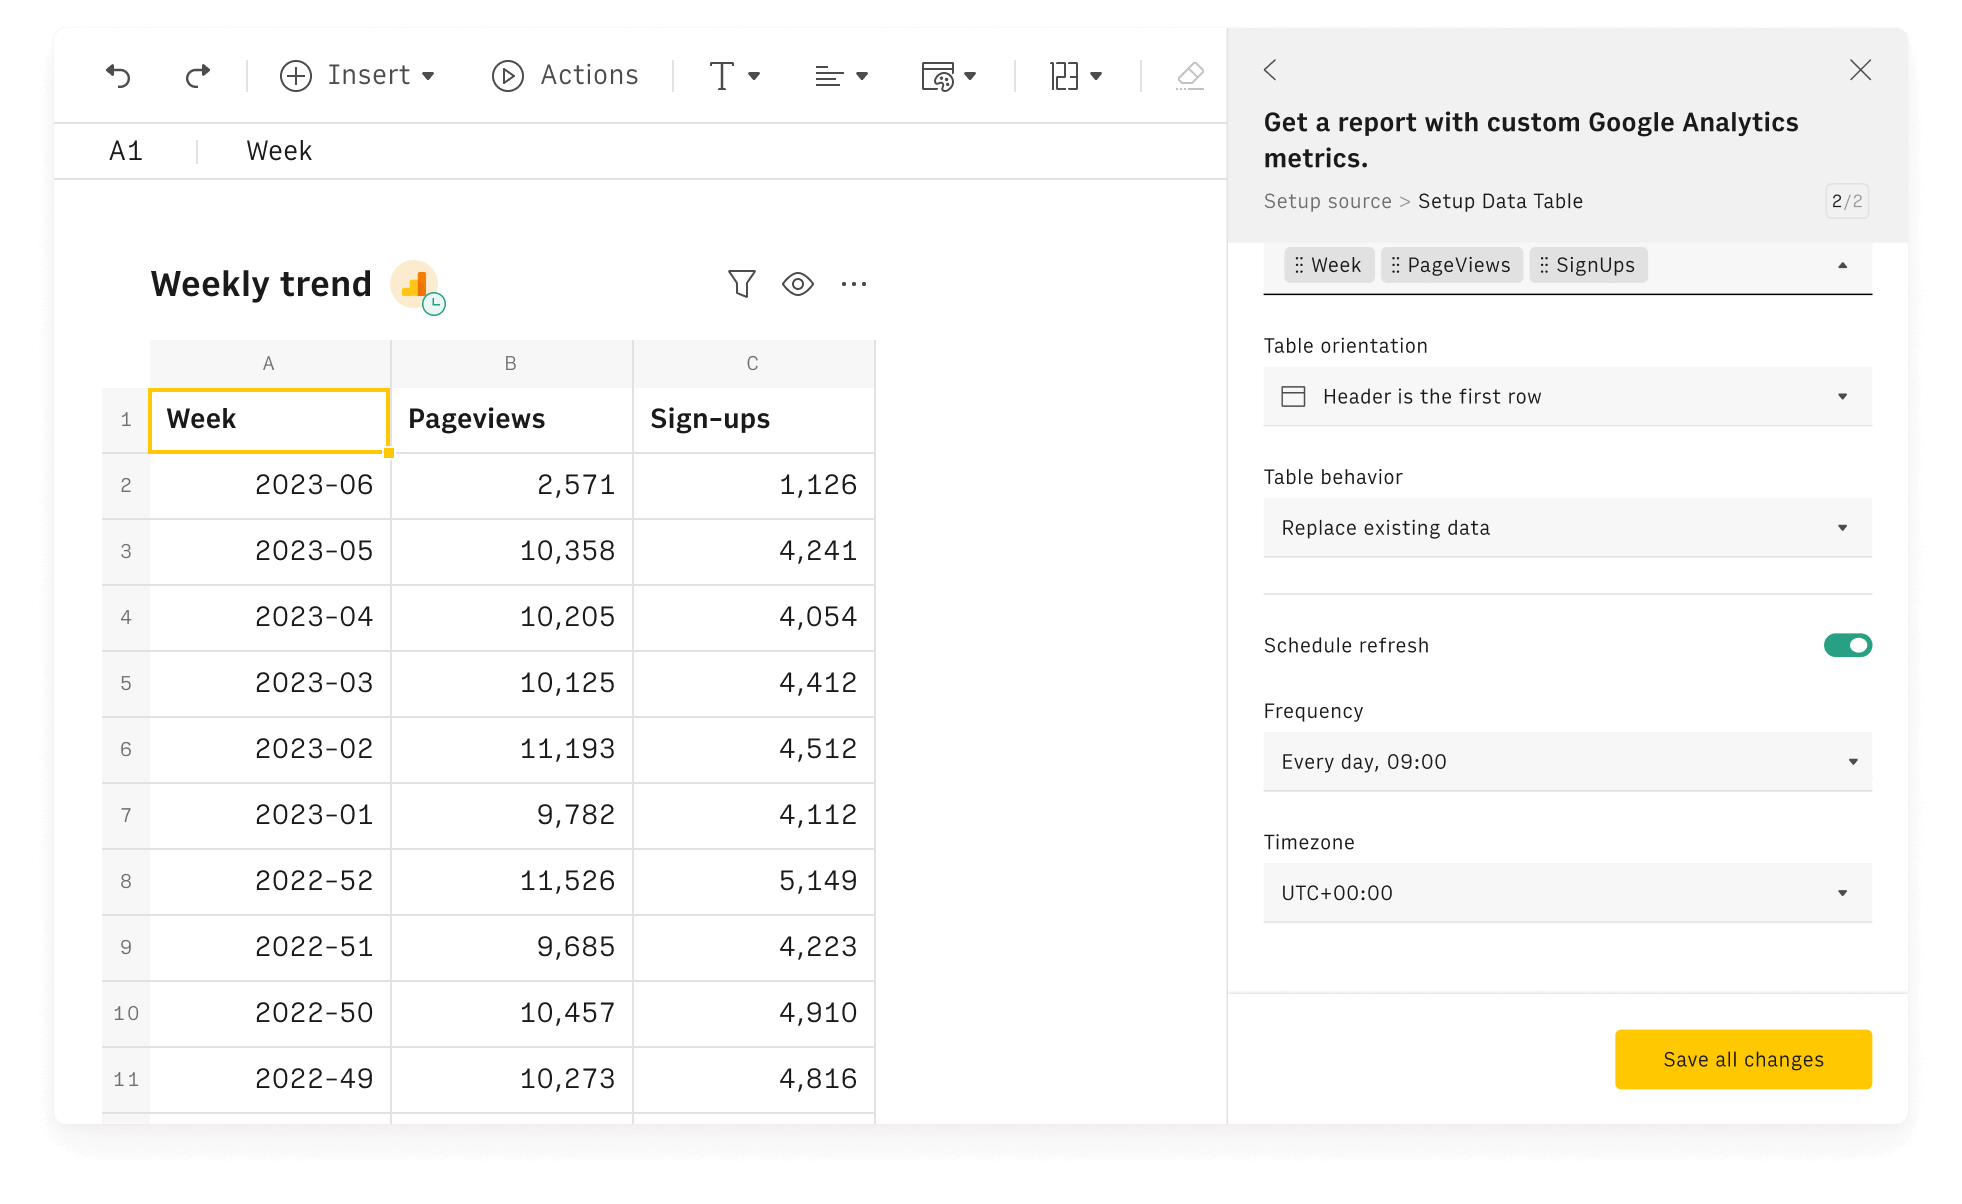Viewport: 1962px width, 1204px height.
Task: Click the PageViews column tag
Action: tap(1451, 265)
